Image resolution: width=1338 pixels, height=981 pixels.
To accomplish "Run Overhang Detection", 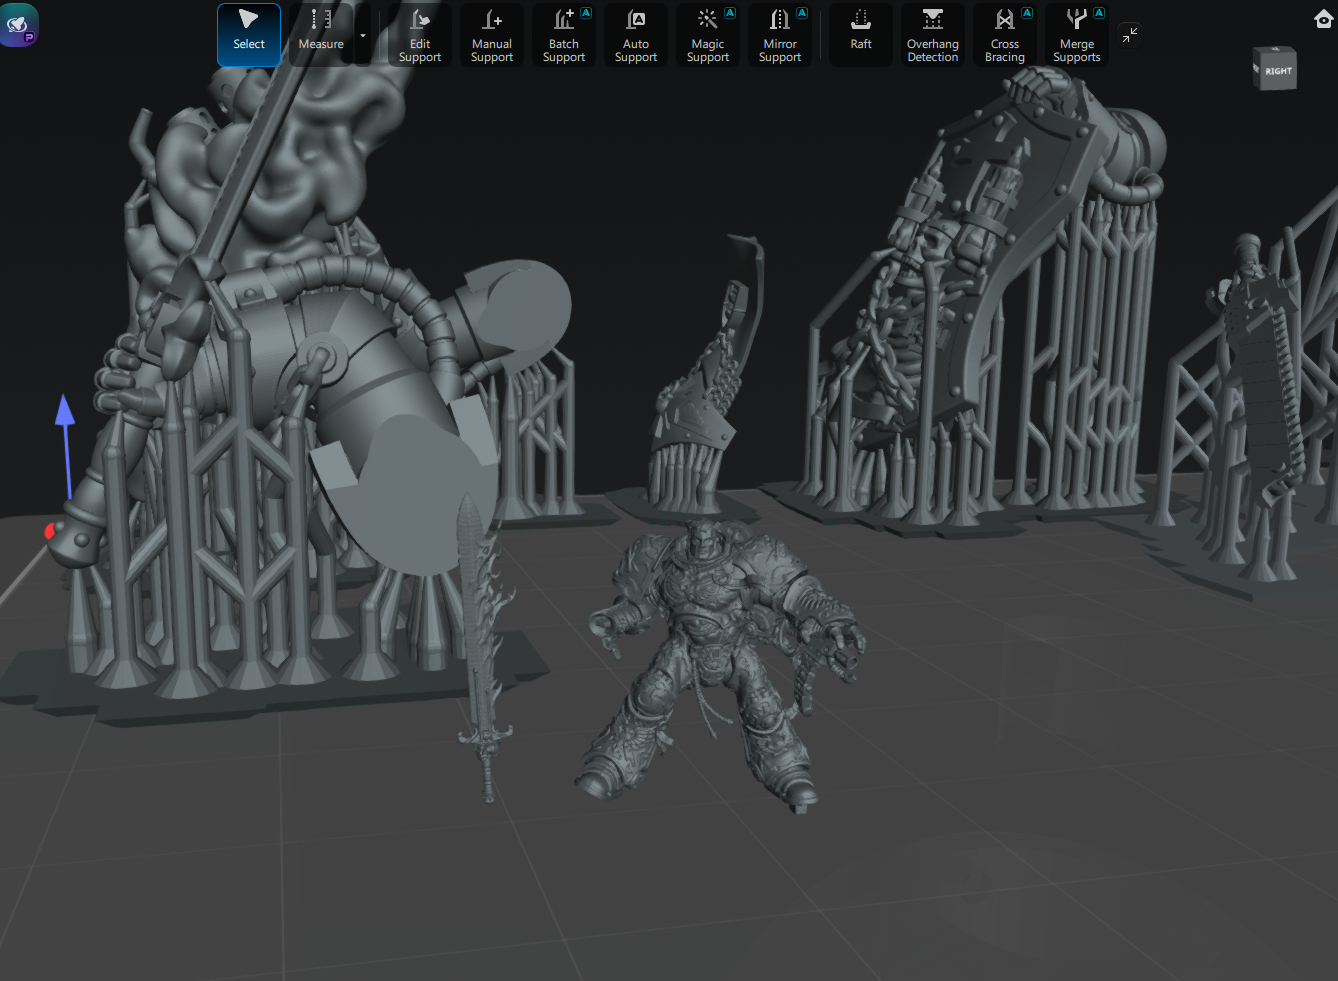I will point(933,35).
